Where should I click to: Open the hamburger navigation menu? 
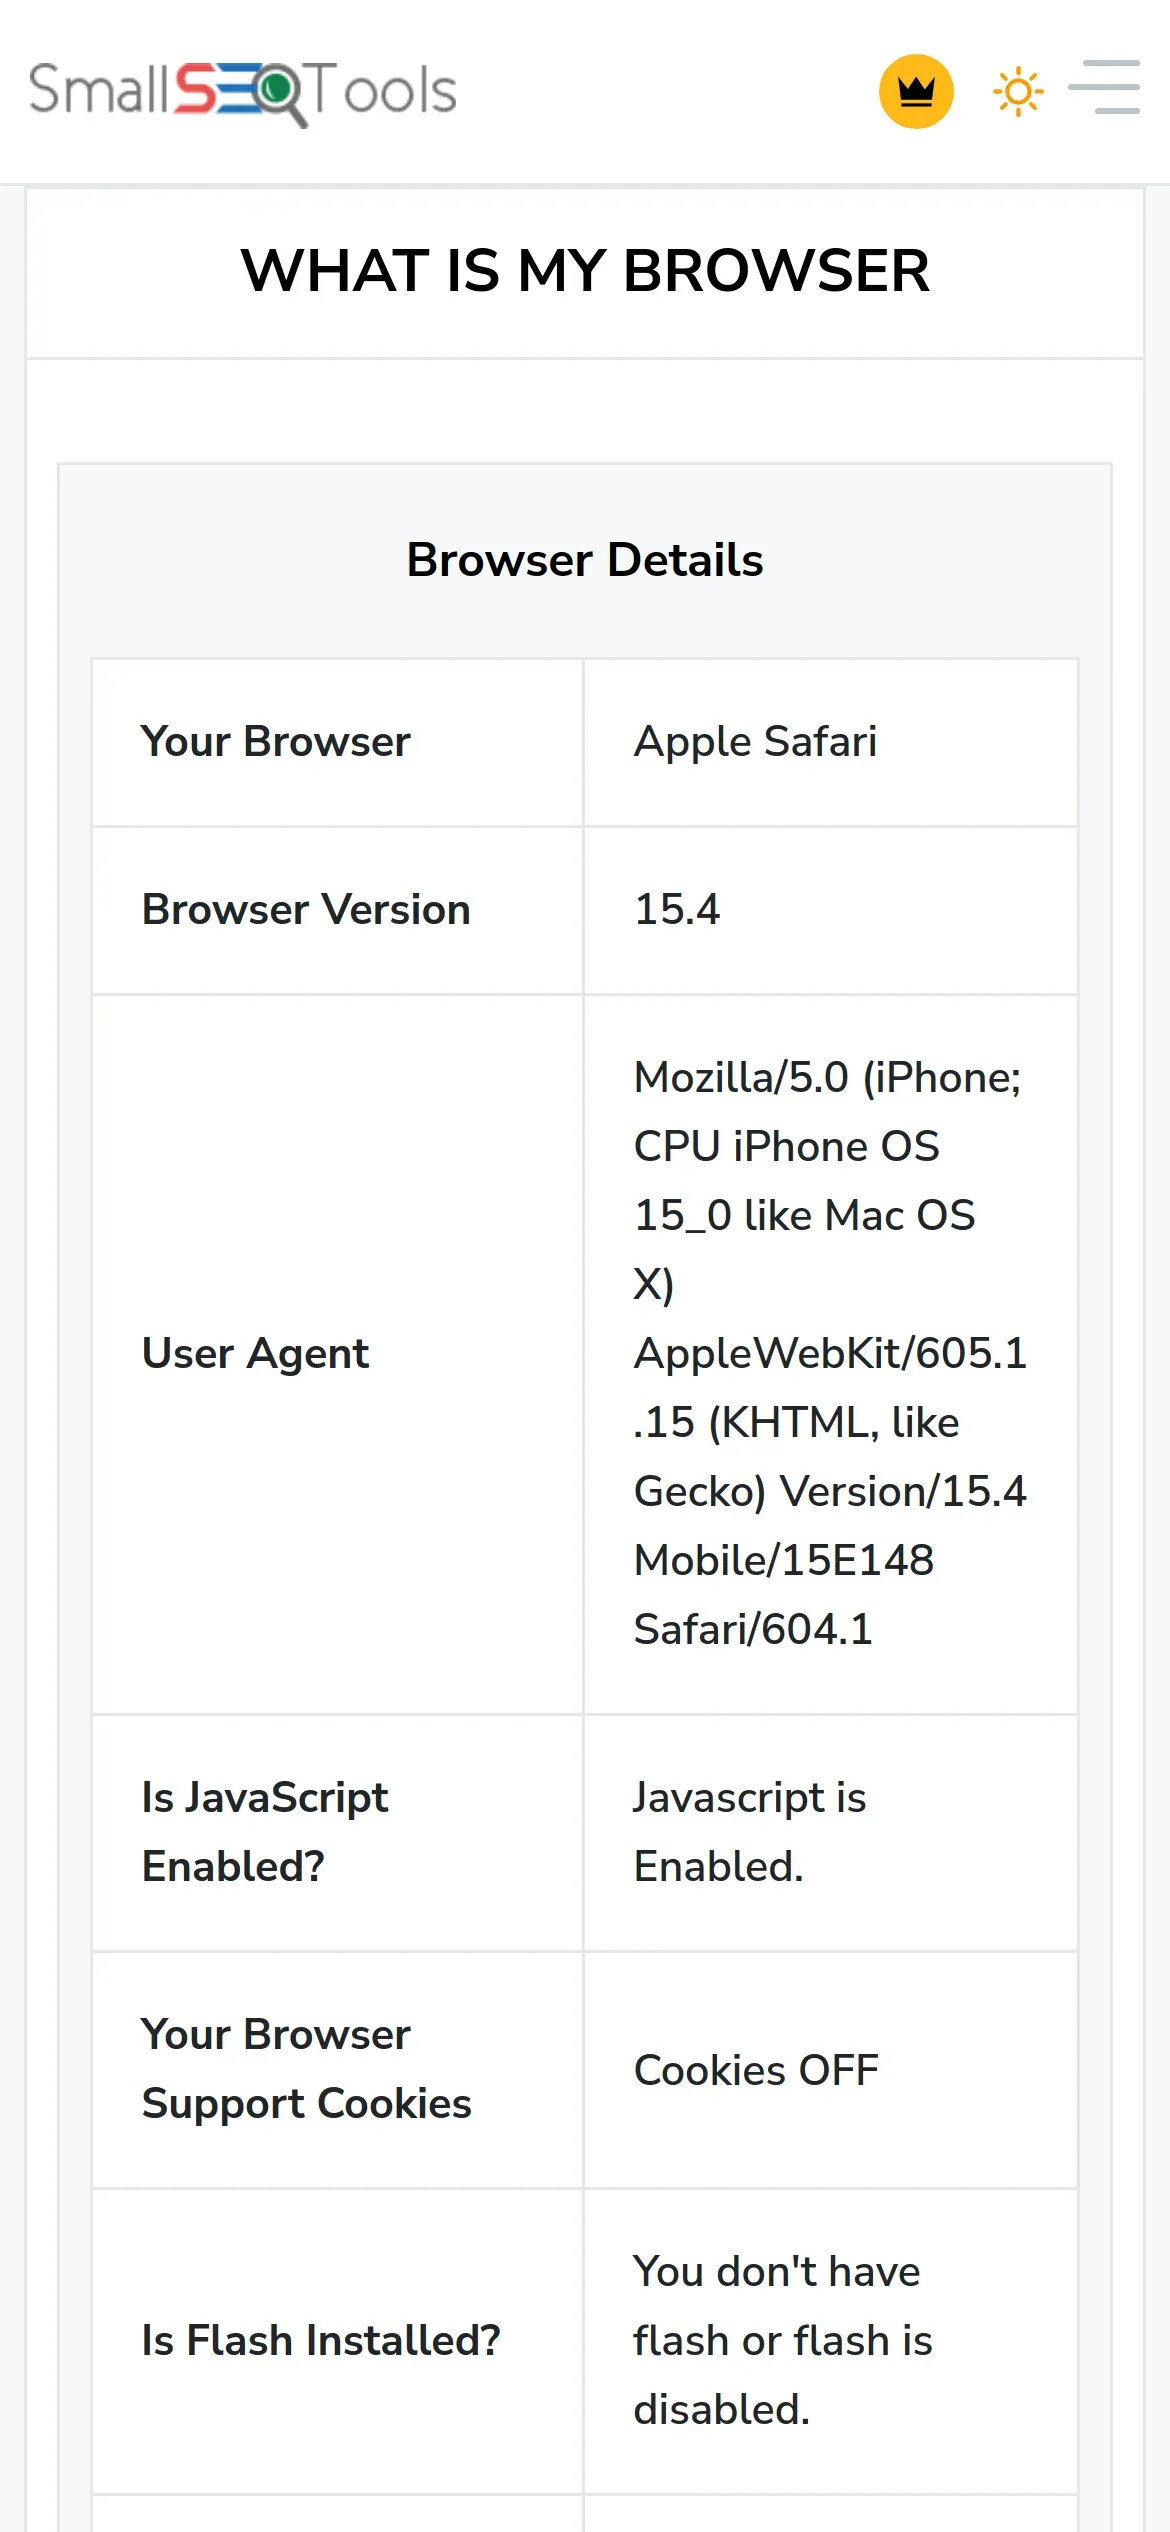pos(1104,88)
